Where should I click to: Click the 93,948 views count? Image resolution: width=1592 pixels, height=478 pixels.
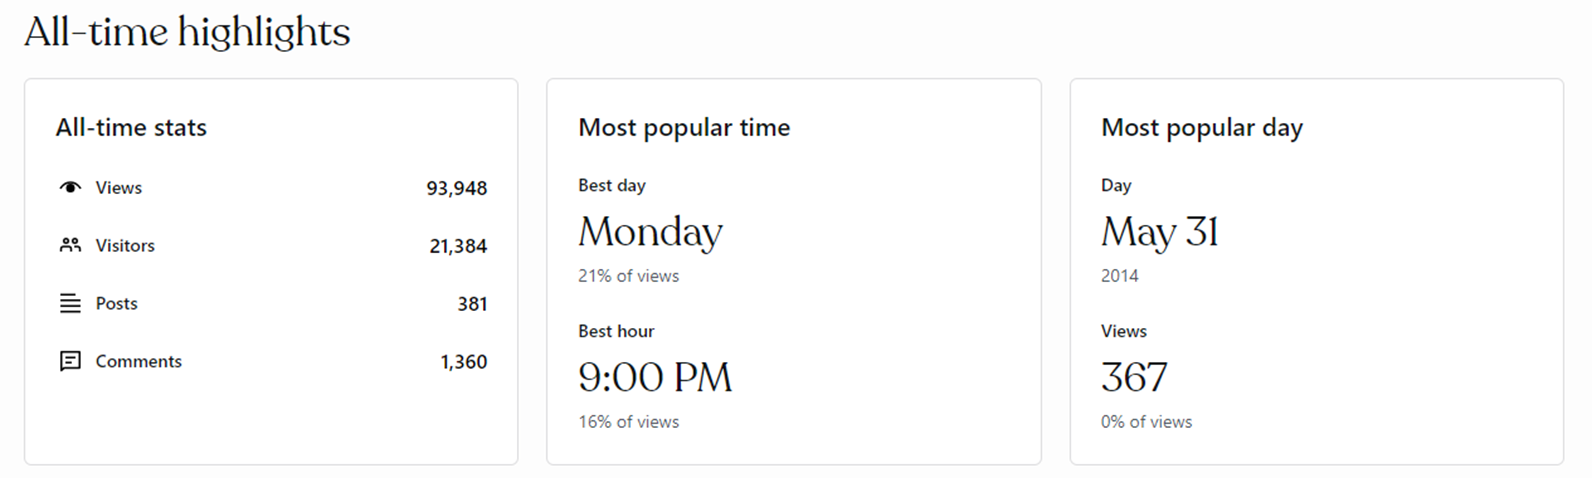click(x=456, y=188)
